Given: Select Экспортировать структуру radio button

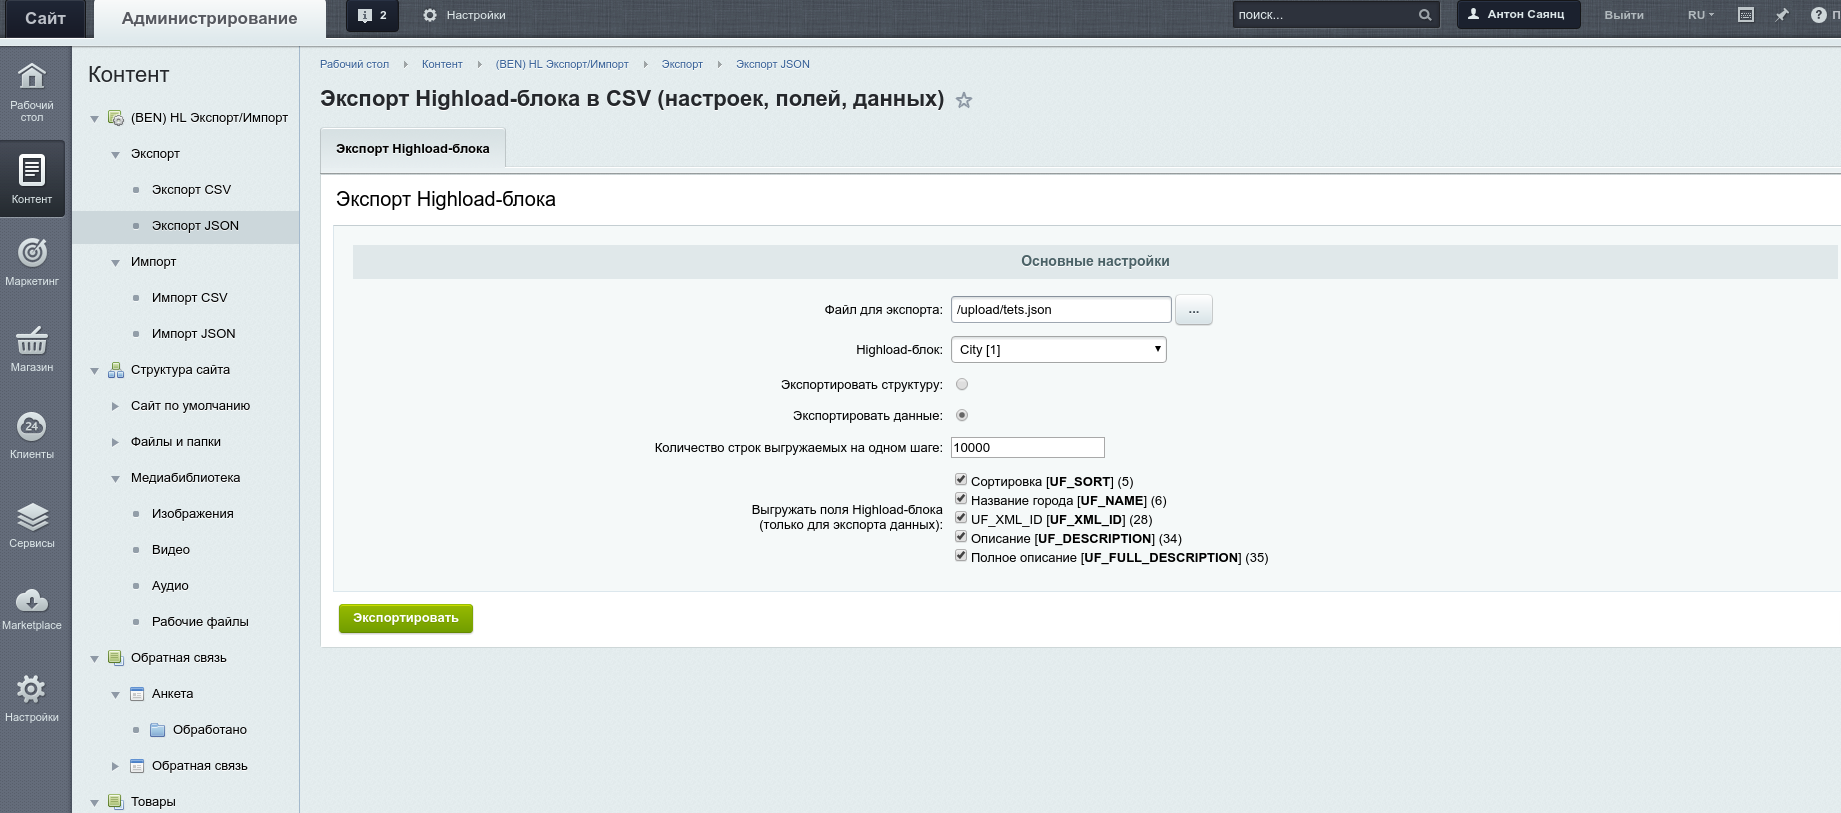Looking at the screenshot, I should 962,384.
